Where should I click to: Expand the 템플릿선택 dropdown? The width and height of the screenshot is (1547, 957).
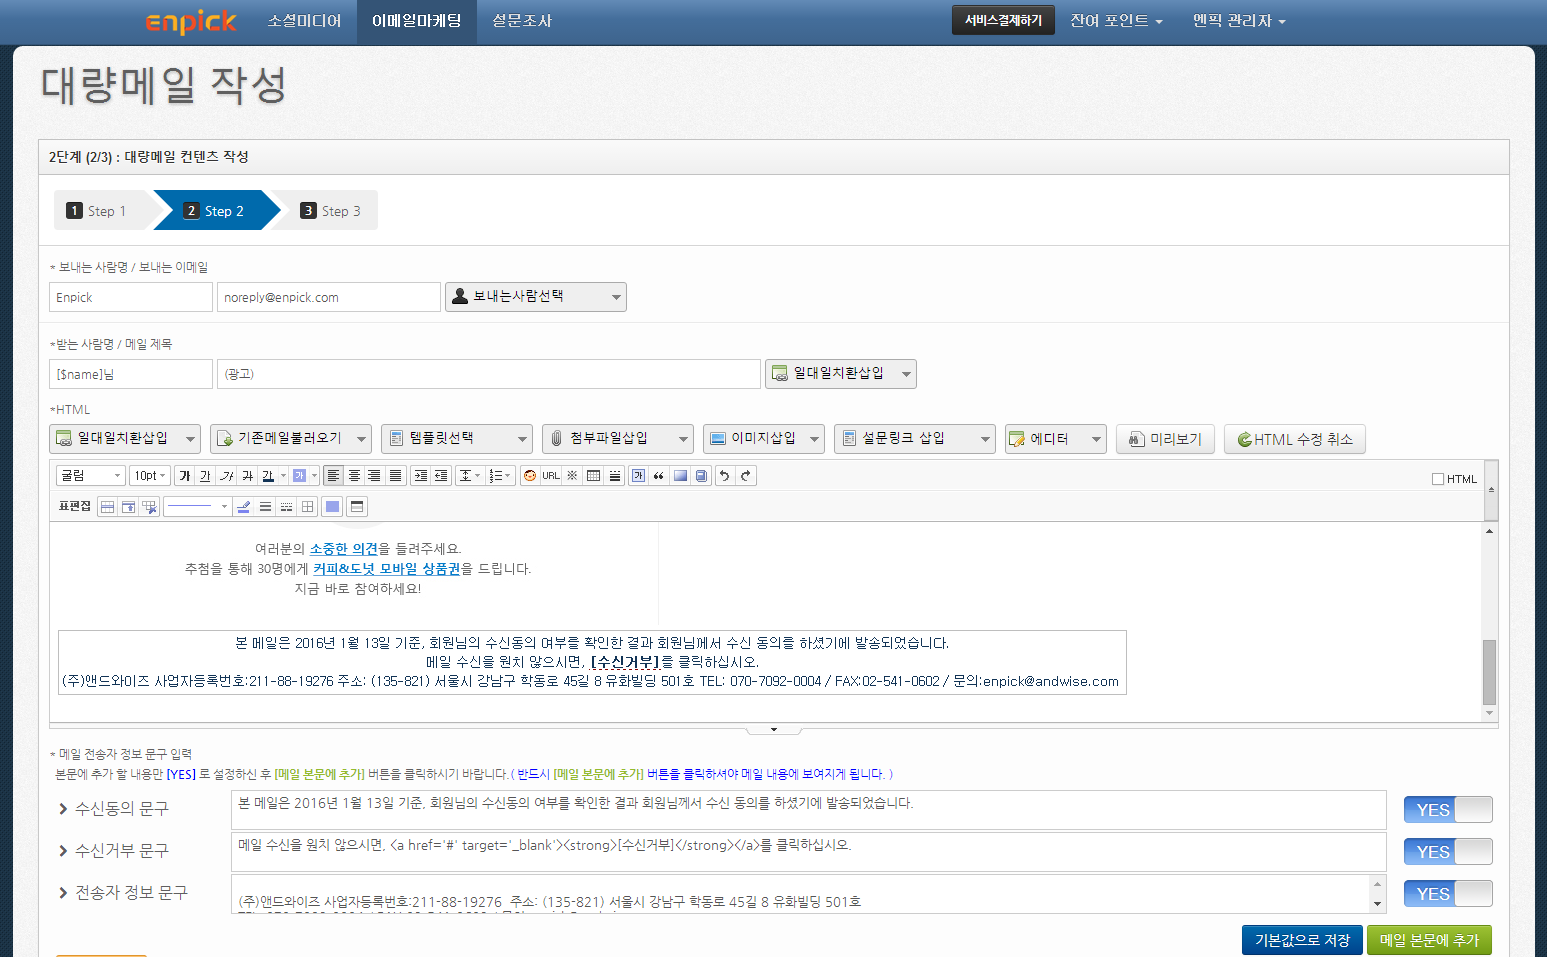[x=456, y=439]
